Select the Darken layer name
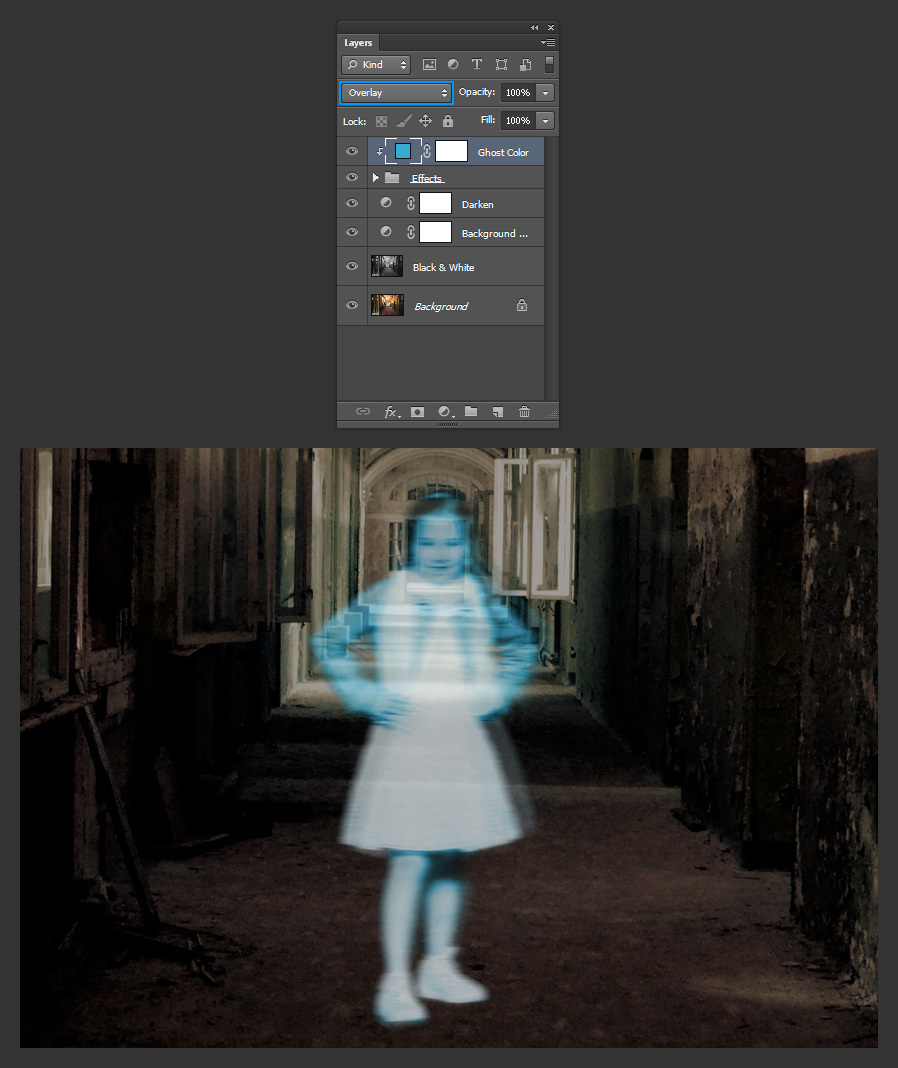Image resolution: width=898 pixels, height=1068 pixels. pos(478,204)
